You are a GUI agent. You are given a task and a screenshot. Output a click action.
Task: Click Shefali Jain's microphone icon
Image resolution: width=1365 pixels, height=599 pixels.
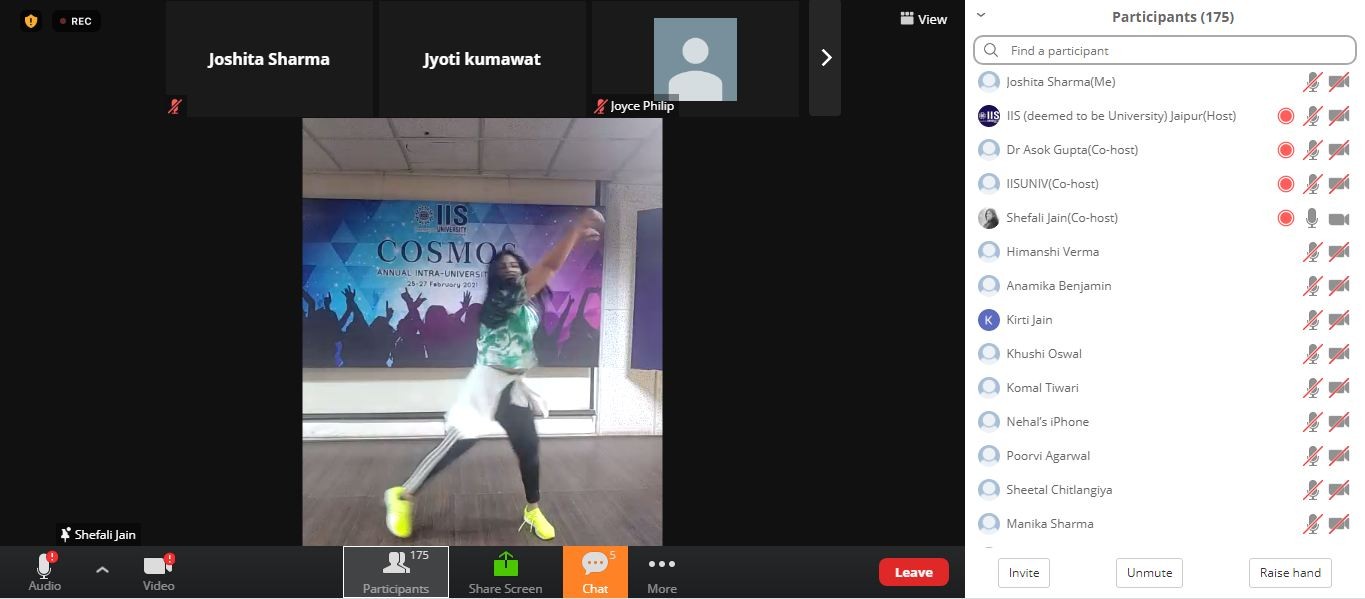[1312, 218]
